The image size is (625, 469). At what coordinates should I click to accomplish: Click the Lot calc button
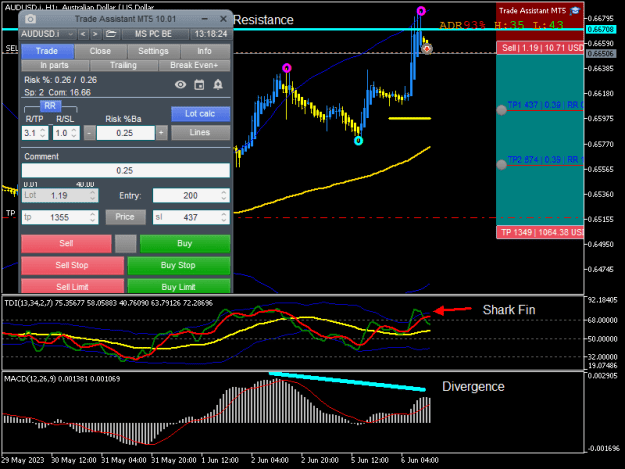coord(200,114)
